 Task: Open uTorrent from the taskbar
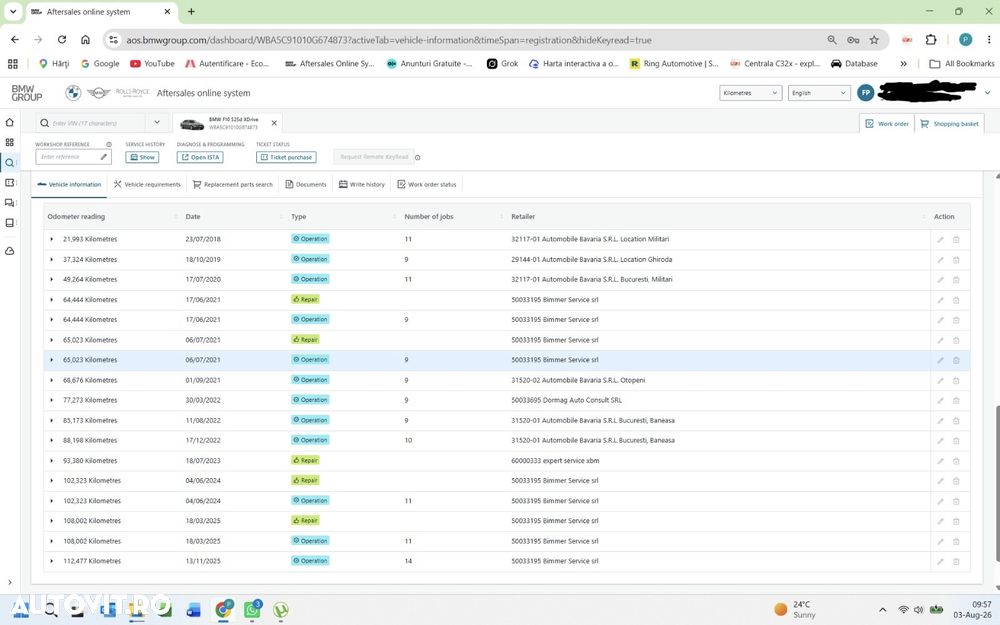(x=281, y=610)
